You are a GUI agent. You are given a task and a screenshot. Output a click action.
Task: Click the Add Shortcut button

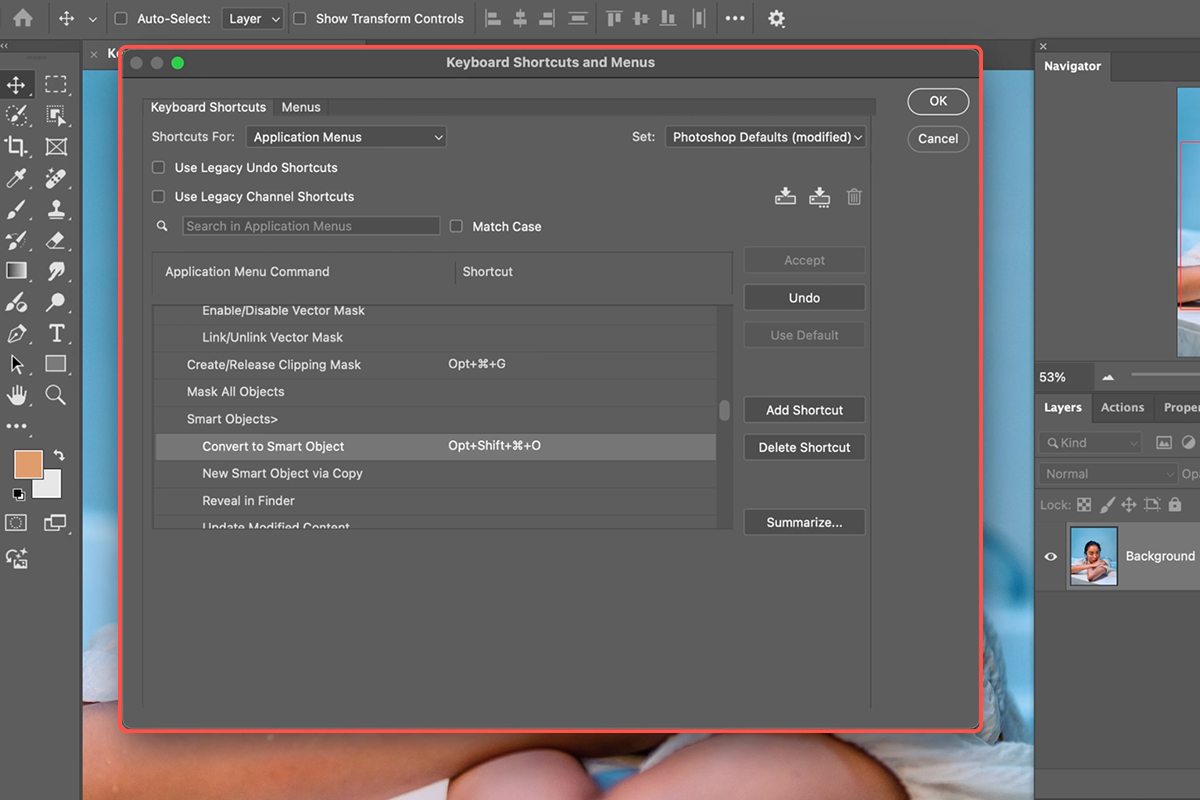pyautogui.click(x=804, y=410)
